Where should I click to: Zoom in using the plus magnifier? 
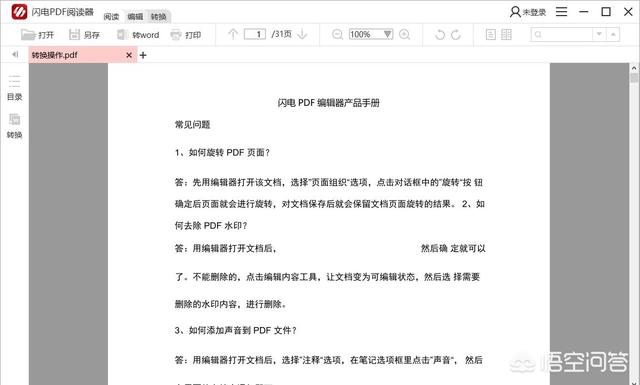click(x=404, y=34)
